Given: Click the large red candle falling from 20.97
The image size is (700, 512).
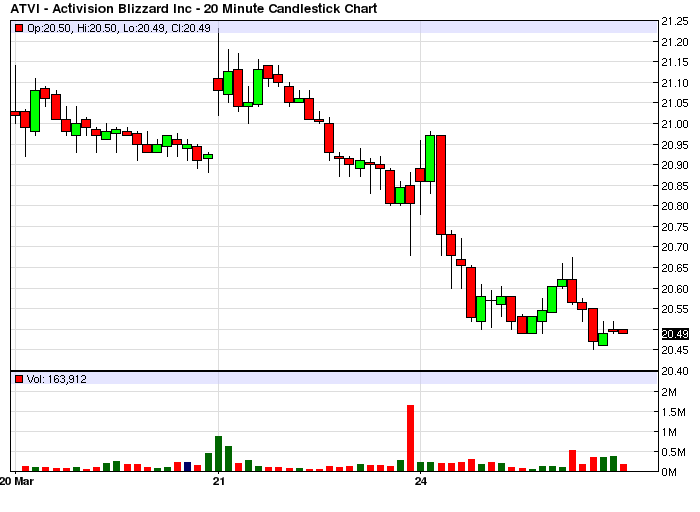Looking at the screenshot, I should click(441, 185).
